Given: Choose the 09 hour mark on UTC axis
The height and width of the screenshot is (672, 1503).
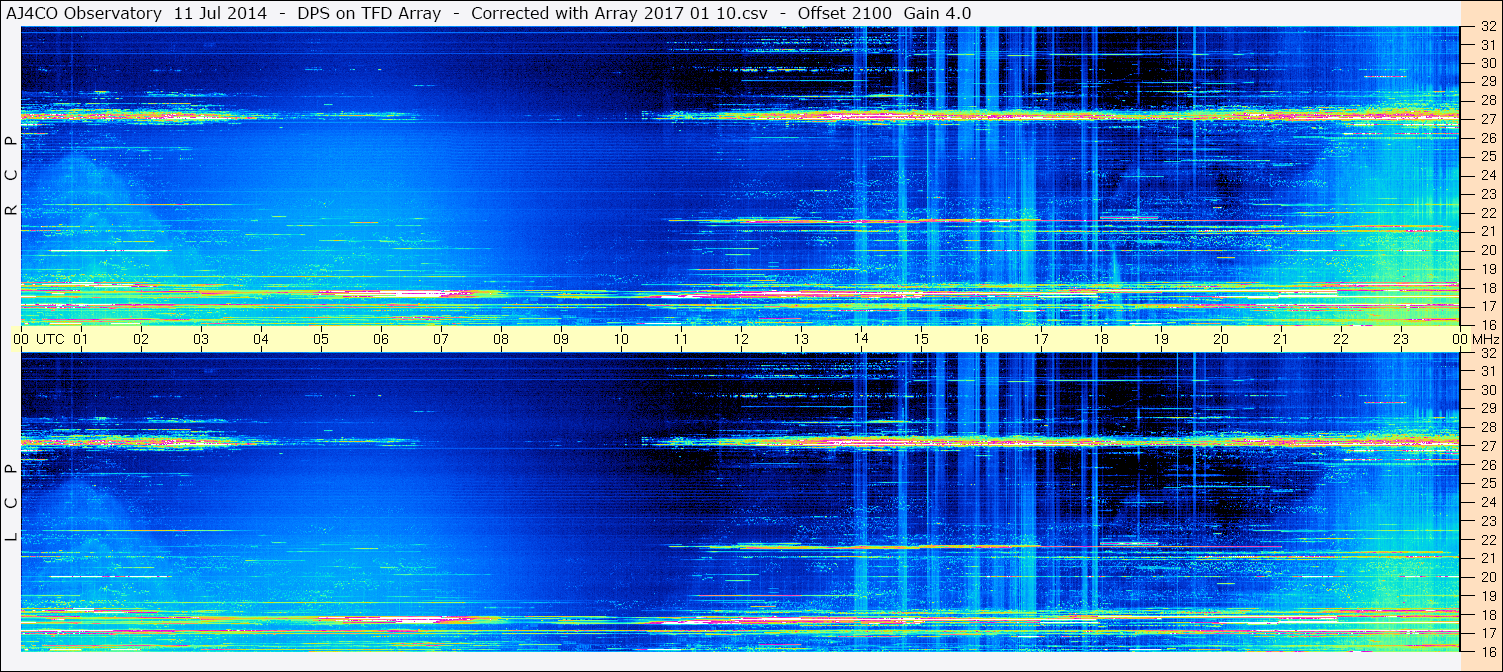Looking at the screenshot, I should pyautogui.click(x=561, y=339).
